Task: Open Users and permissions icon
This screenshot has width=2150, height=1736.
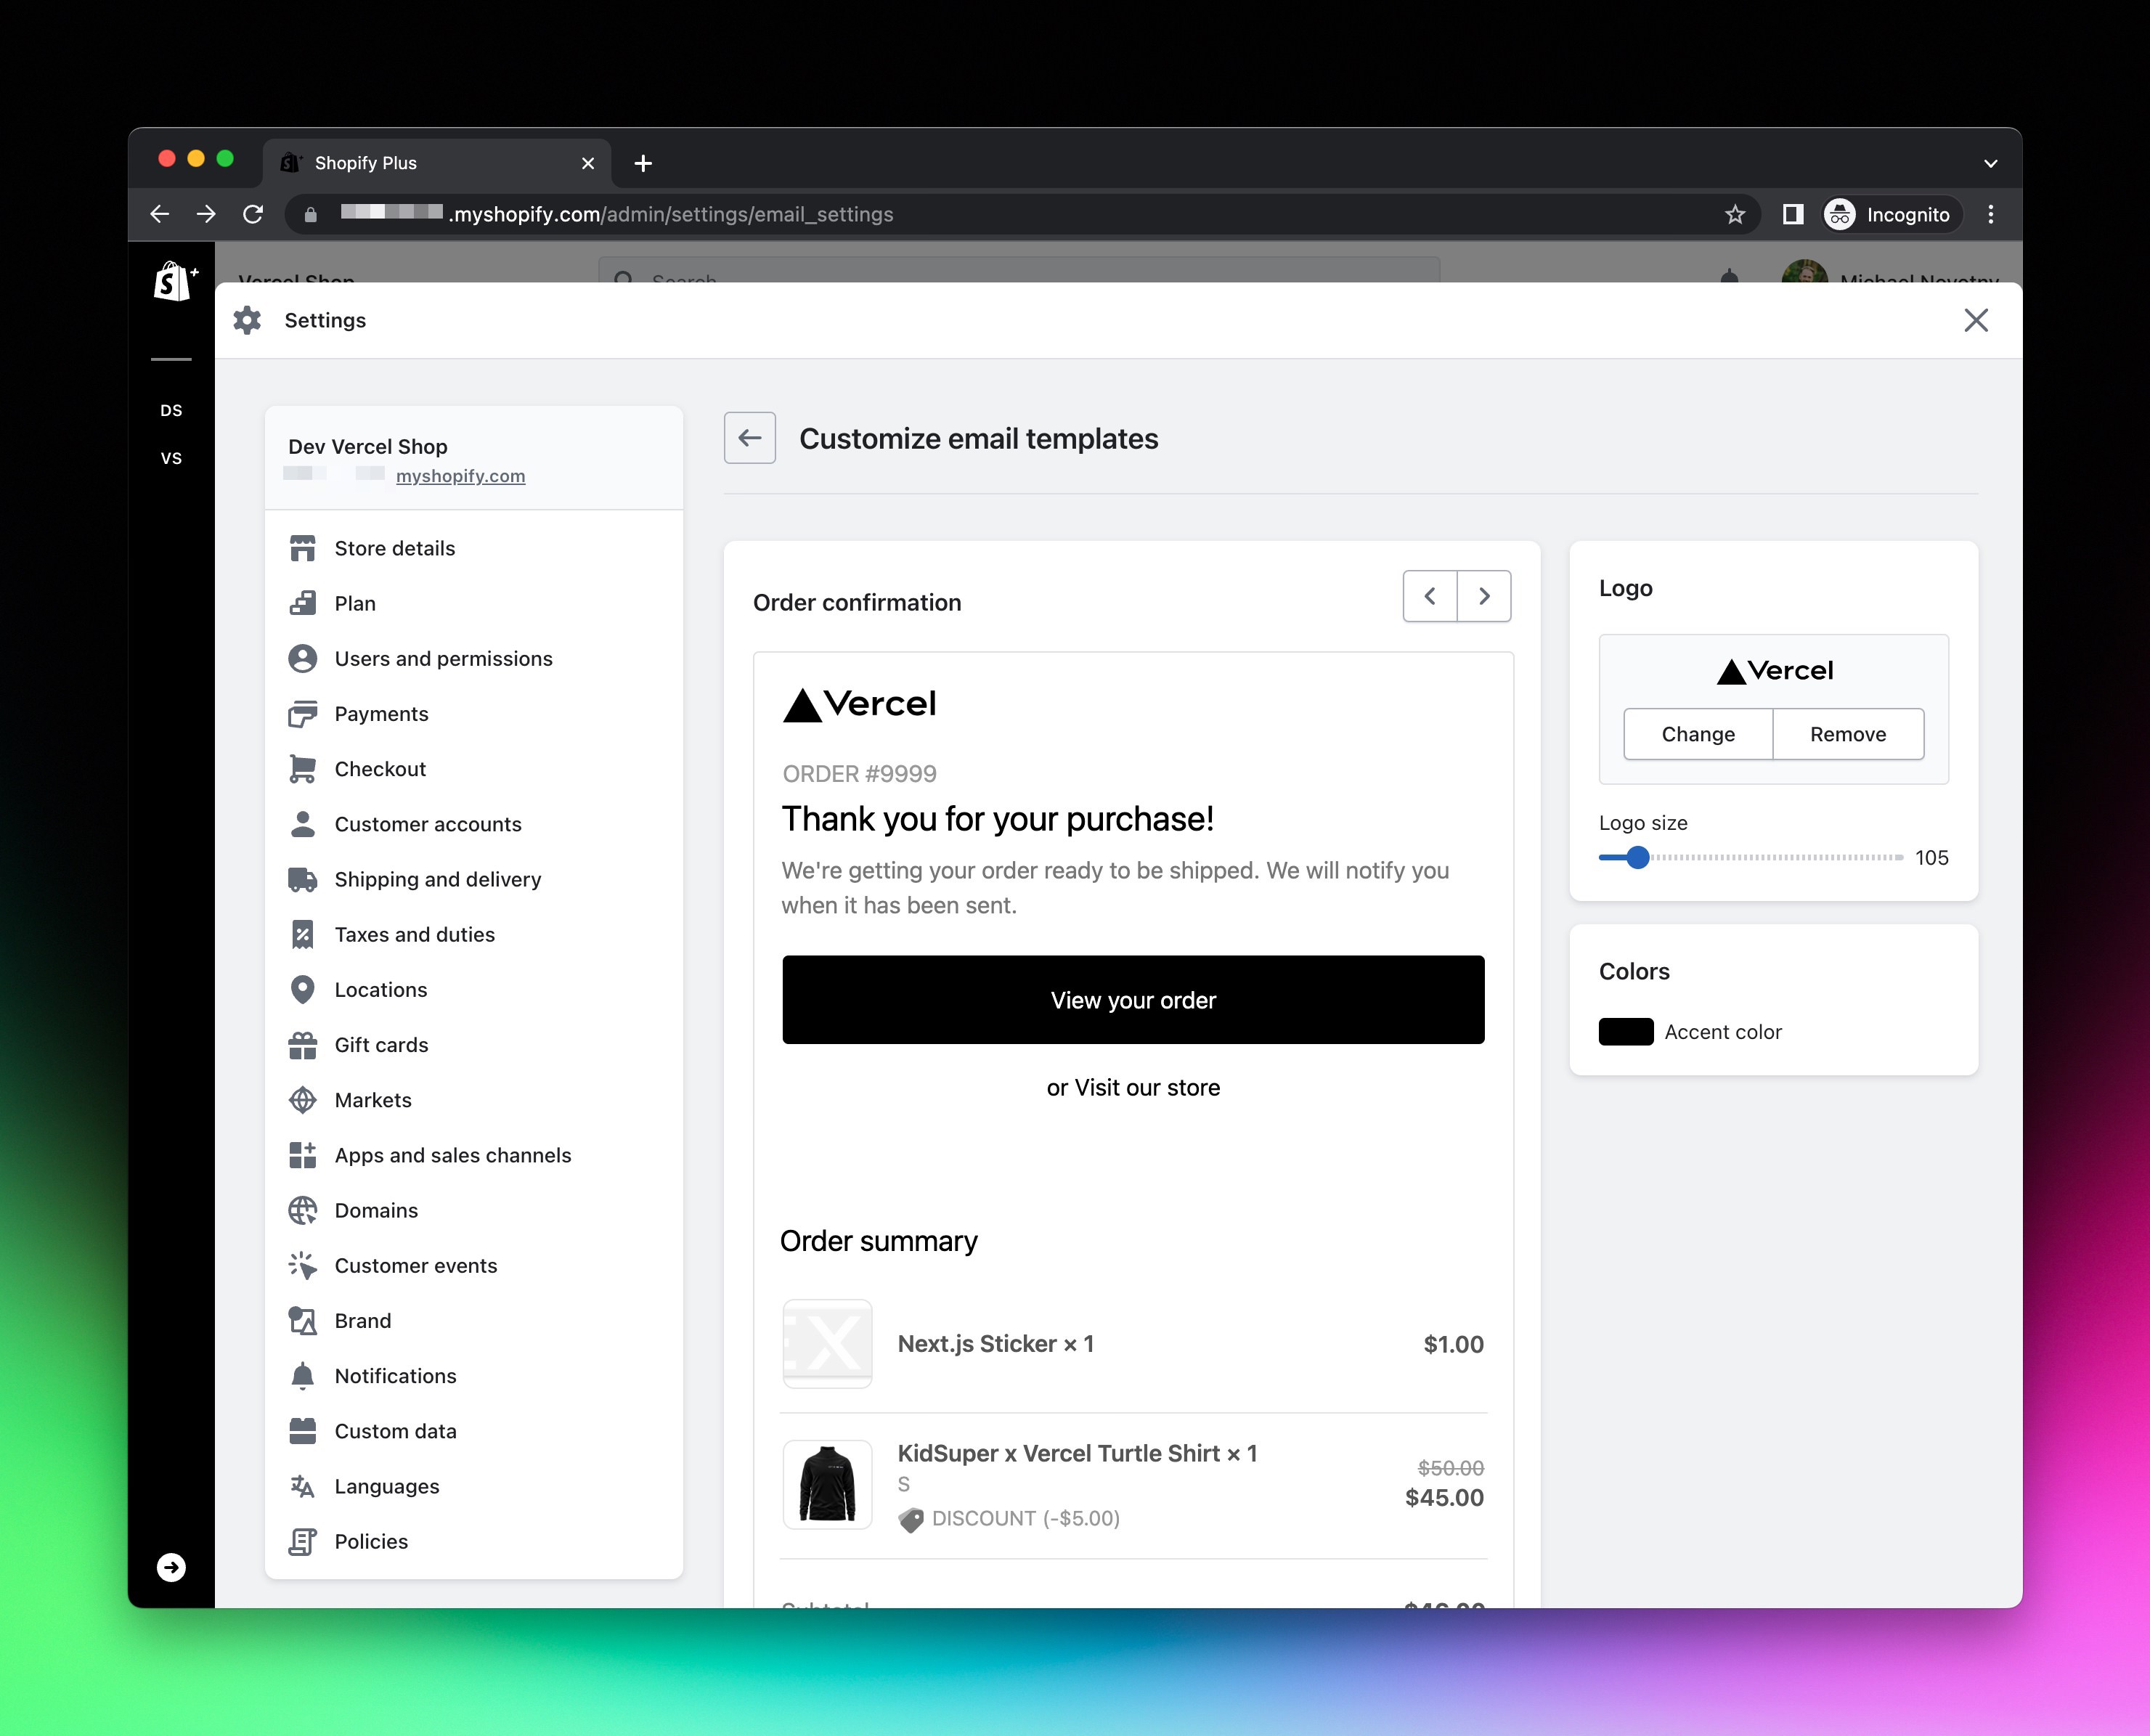Action: click(302, 658)
